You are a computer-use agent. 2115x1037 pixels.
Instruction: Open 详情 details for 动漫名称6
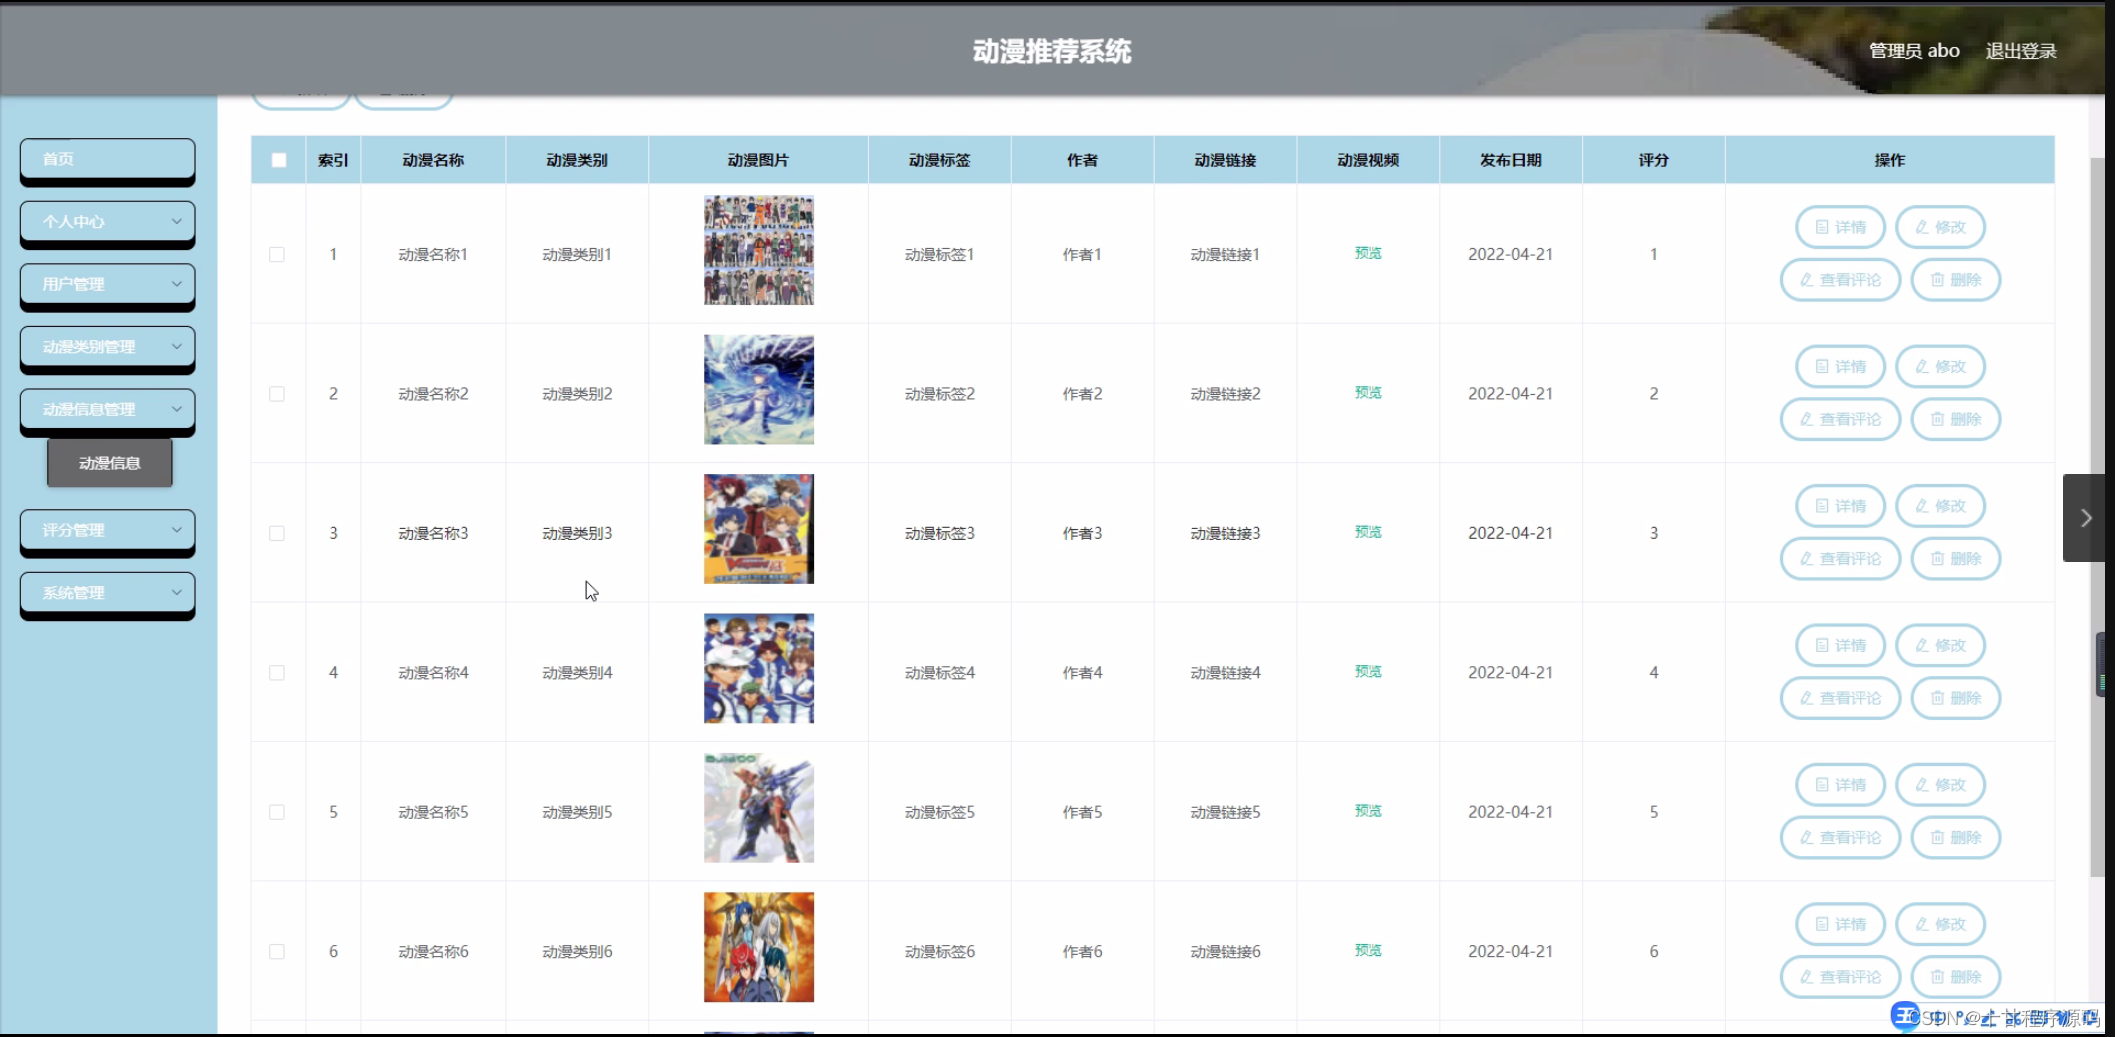[1840, 924]
